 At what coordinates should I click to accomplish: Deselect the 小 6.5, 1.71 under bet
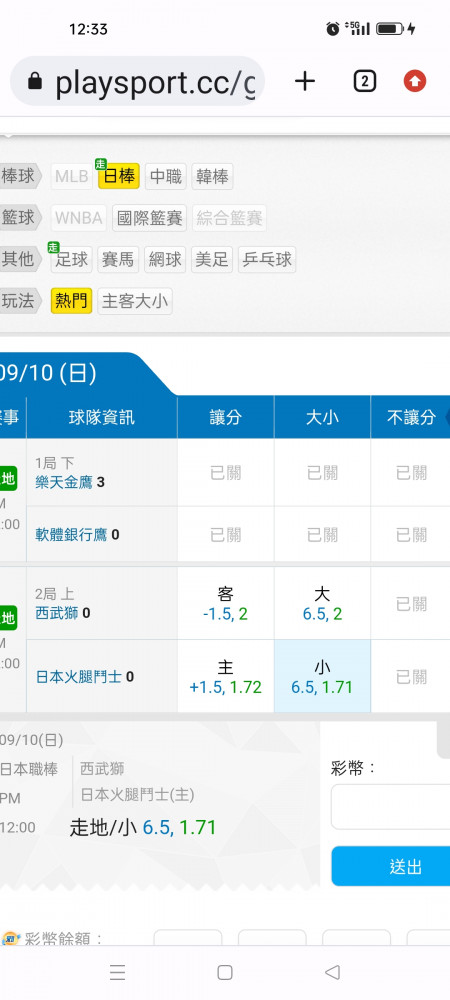323,677
